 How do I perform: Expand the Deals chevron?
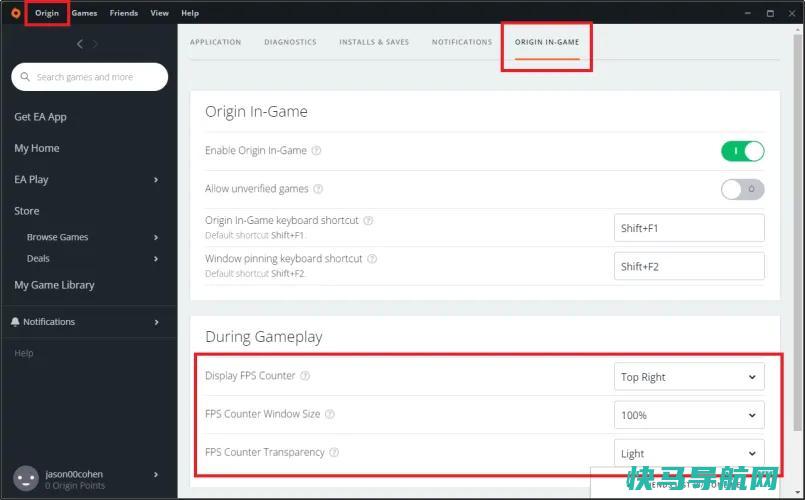click(x=156, y=259)
